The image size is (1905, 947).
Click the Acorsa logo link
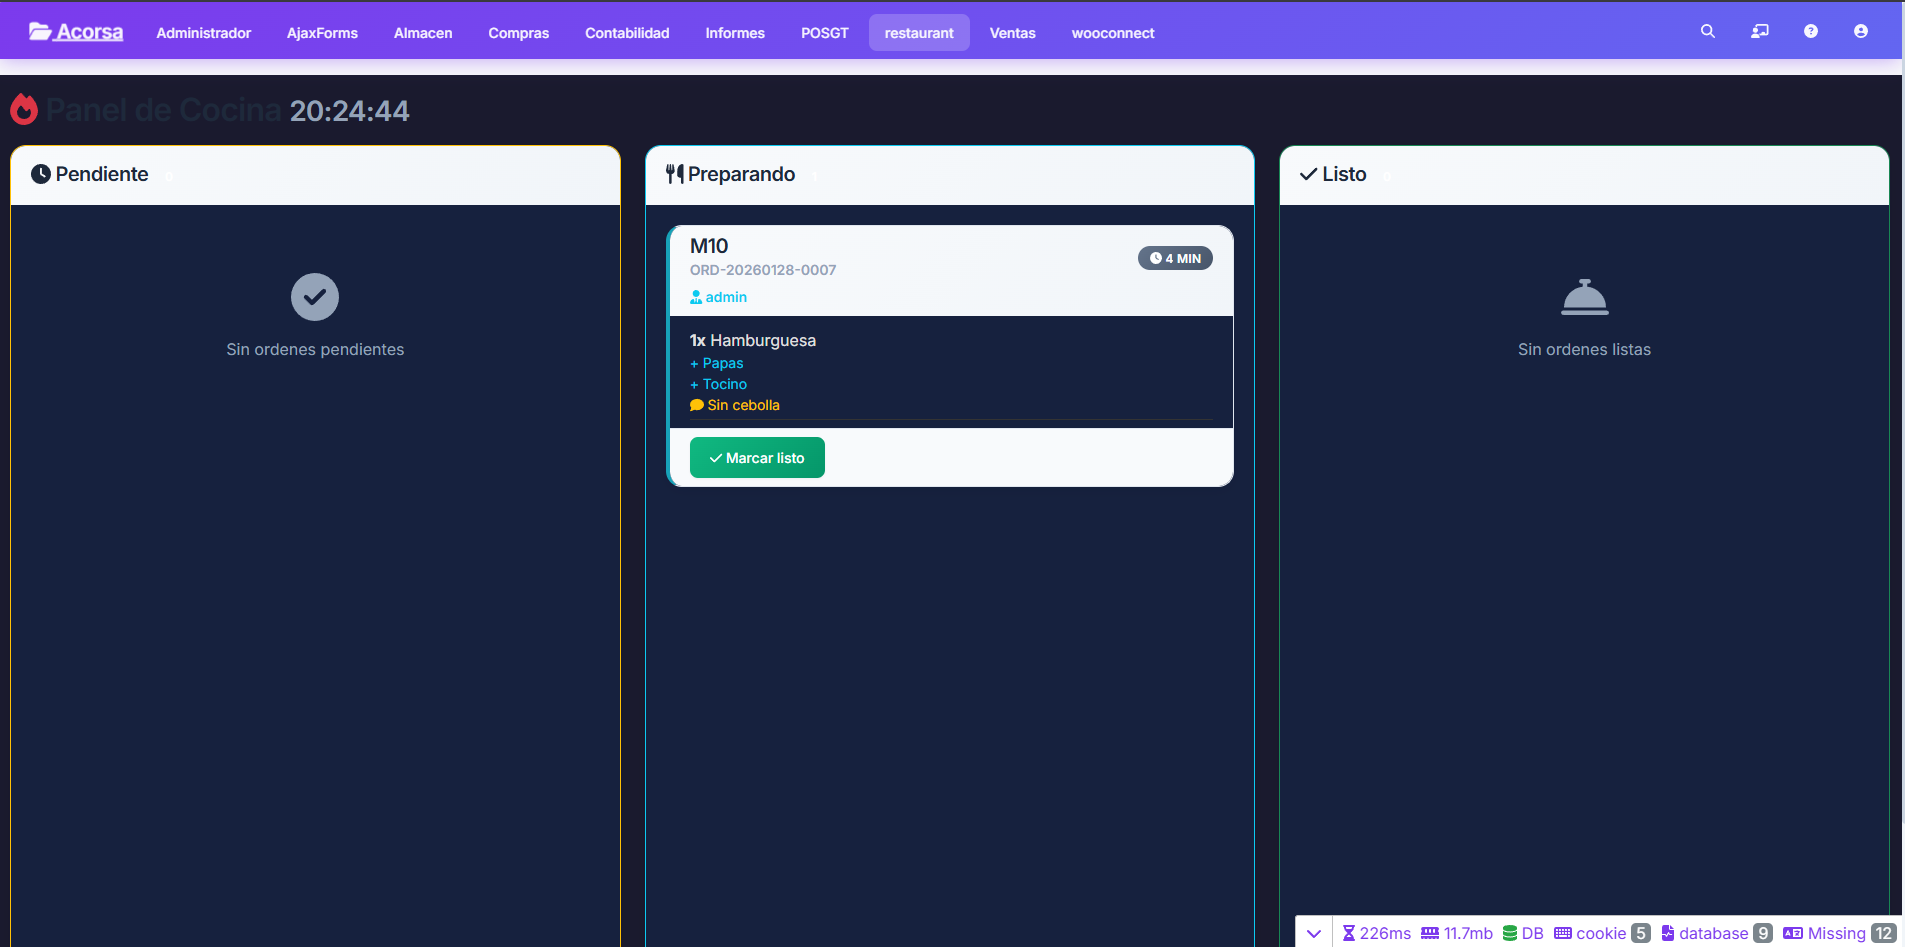pyautogui.click(x=76, y=32)
